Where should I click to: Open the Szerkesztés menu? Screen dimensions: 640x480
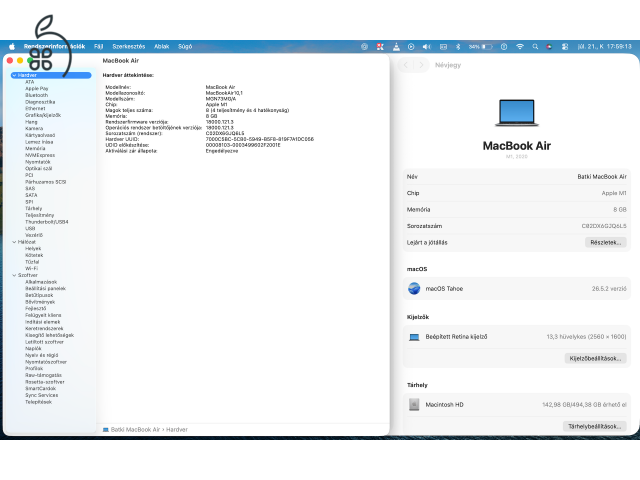tap(129, 47)
